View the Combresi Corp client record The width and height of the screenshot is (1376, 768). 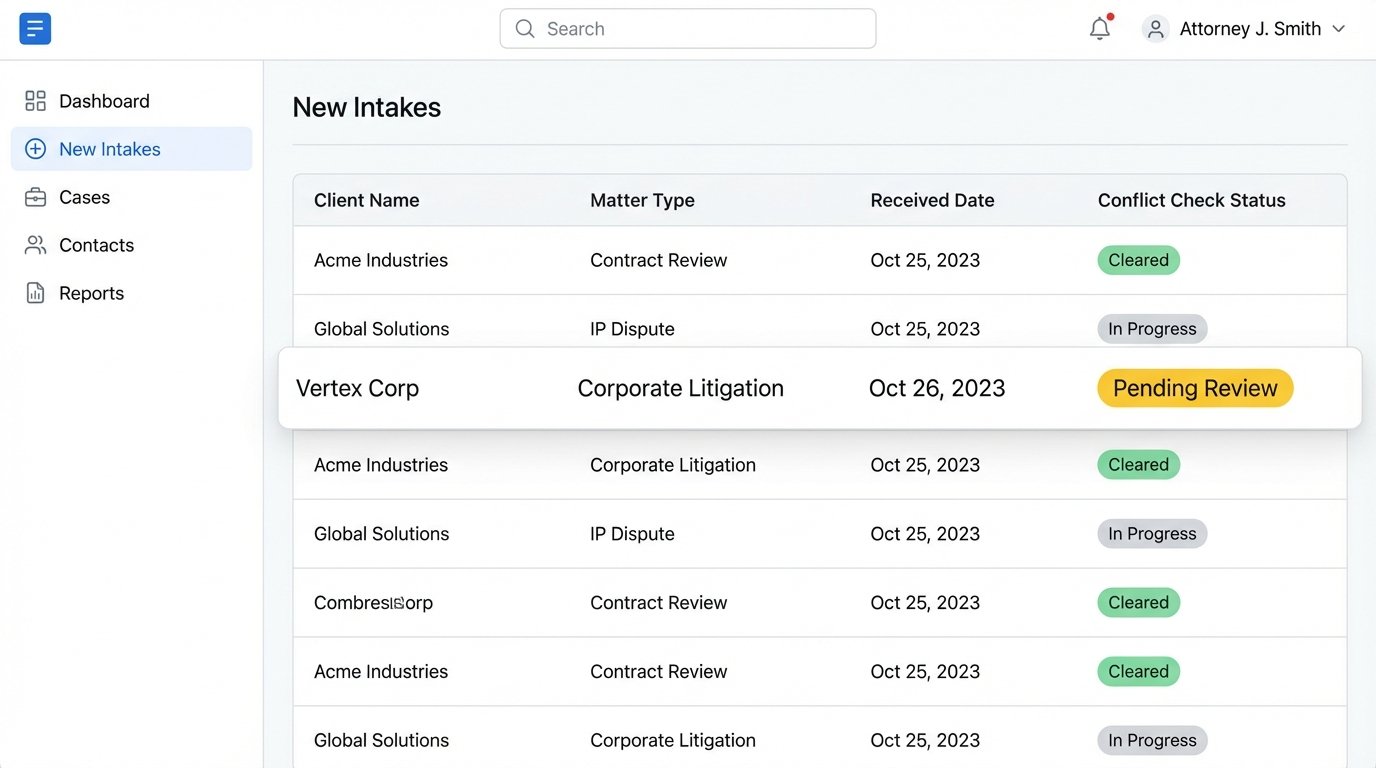pyautogui.click(x=373, y=602)
